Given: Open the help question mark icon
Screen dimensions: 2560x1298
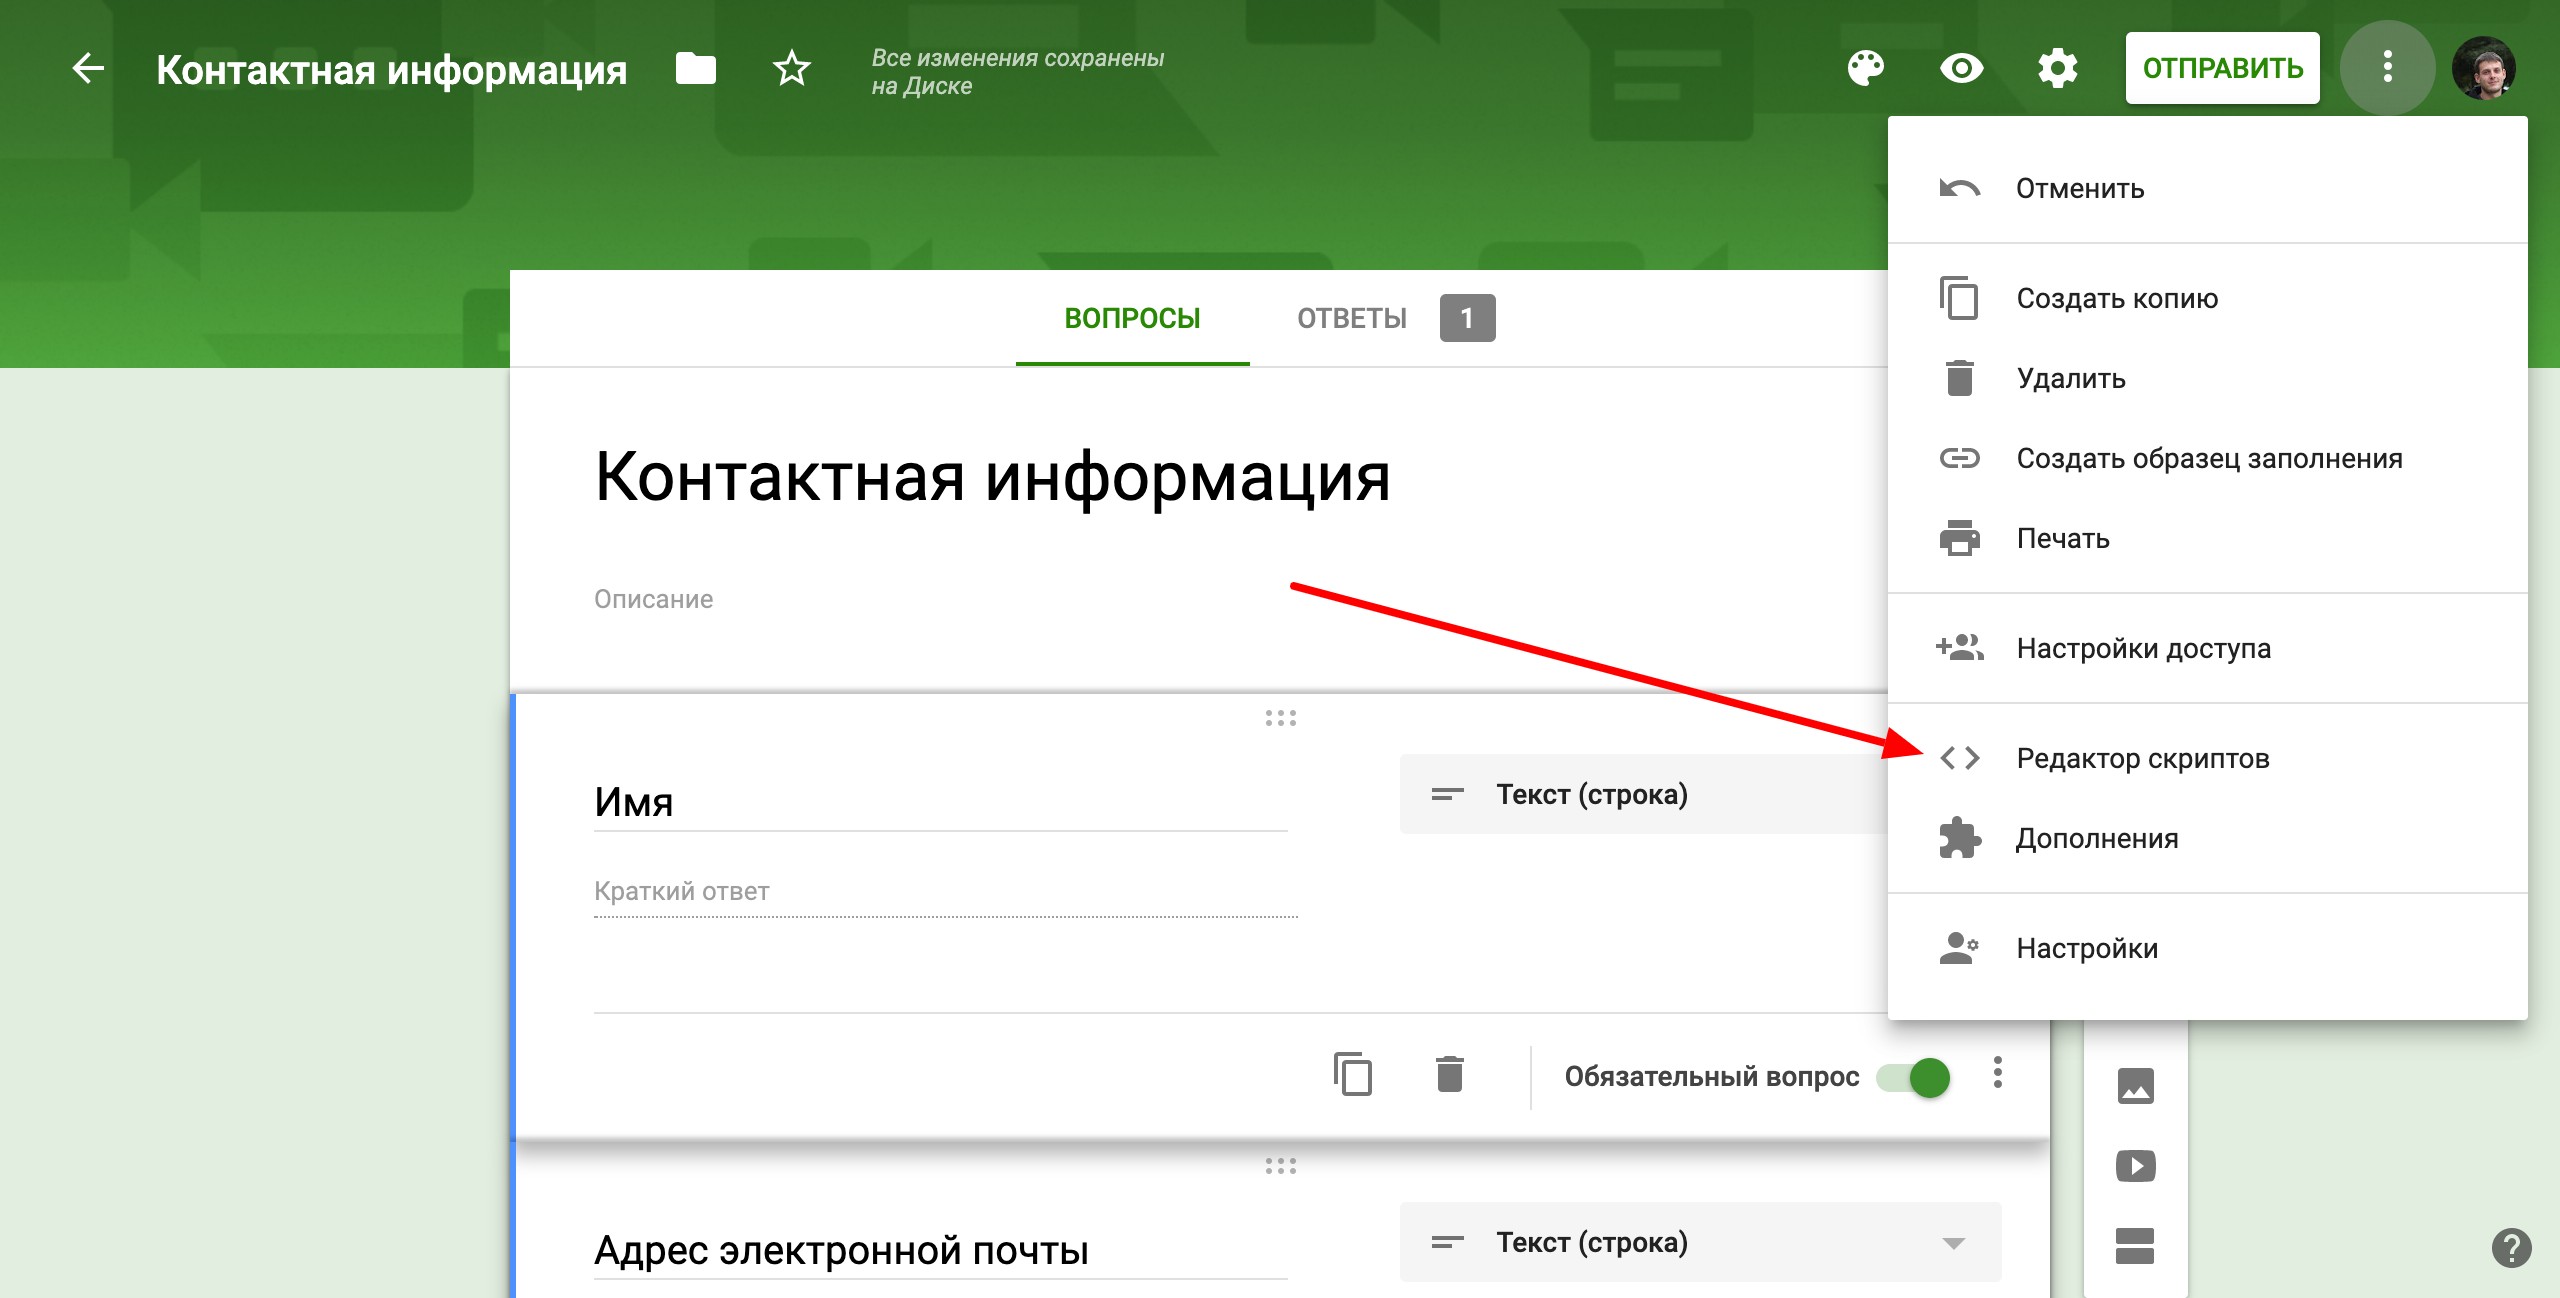Looking at the screenshot, I should 2512,1248.
